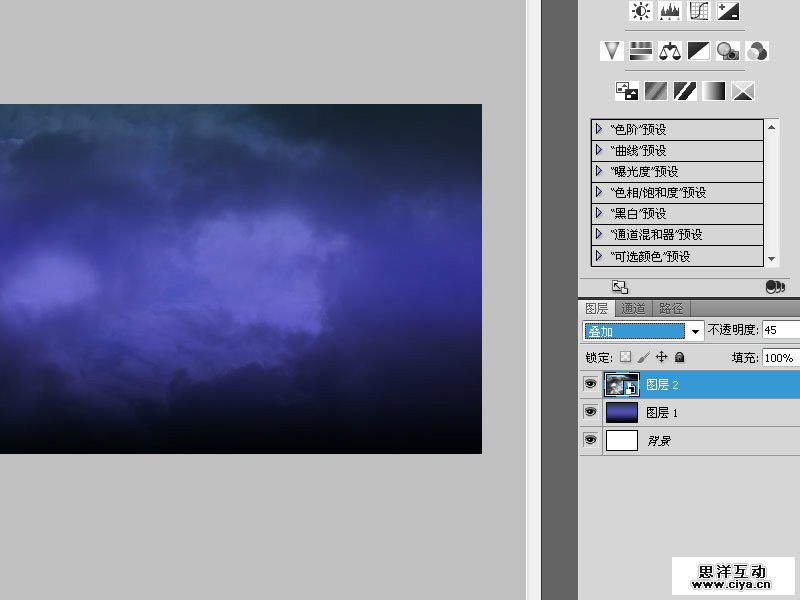The image size is (800, 600).
Task: Select the 图层 1 gradient thumbnail
Action: point(621,412)
